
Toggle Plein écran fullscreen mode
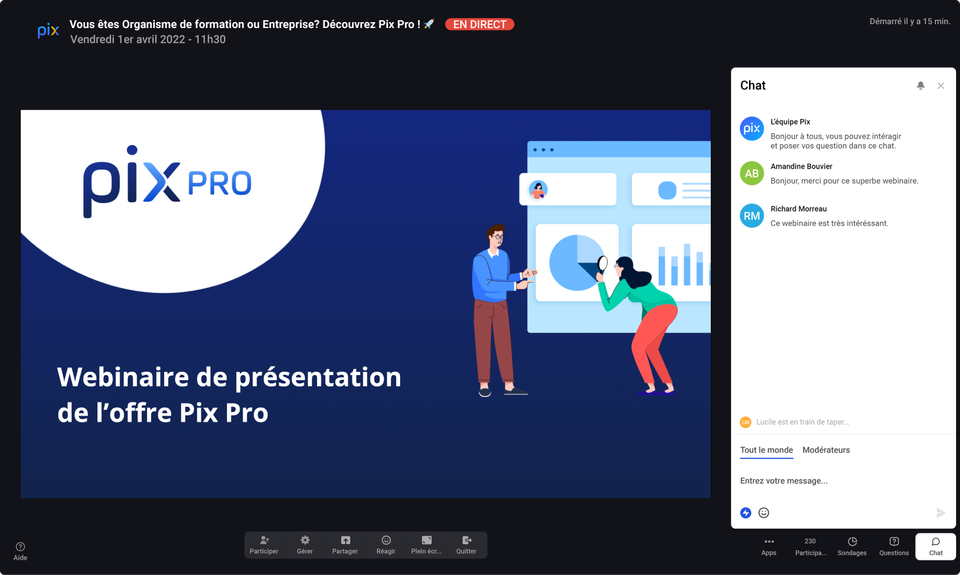point(426,545)
